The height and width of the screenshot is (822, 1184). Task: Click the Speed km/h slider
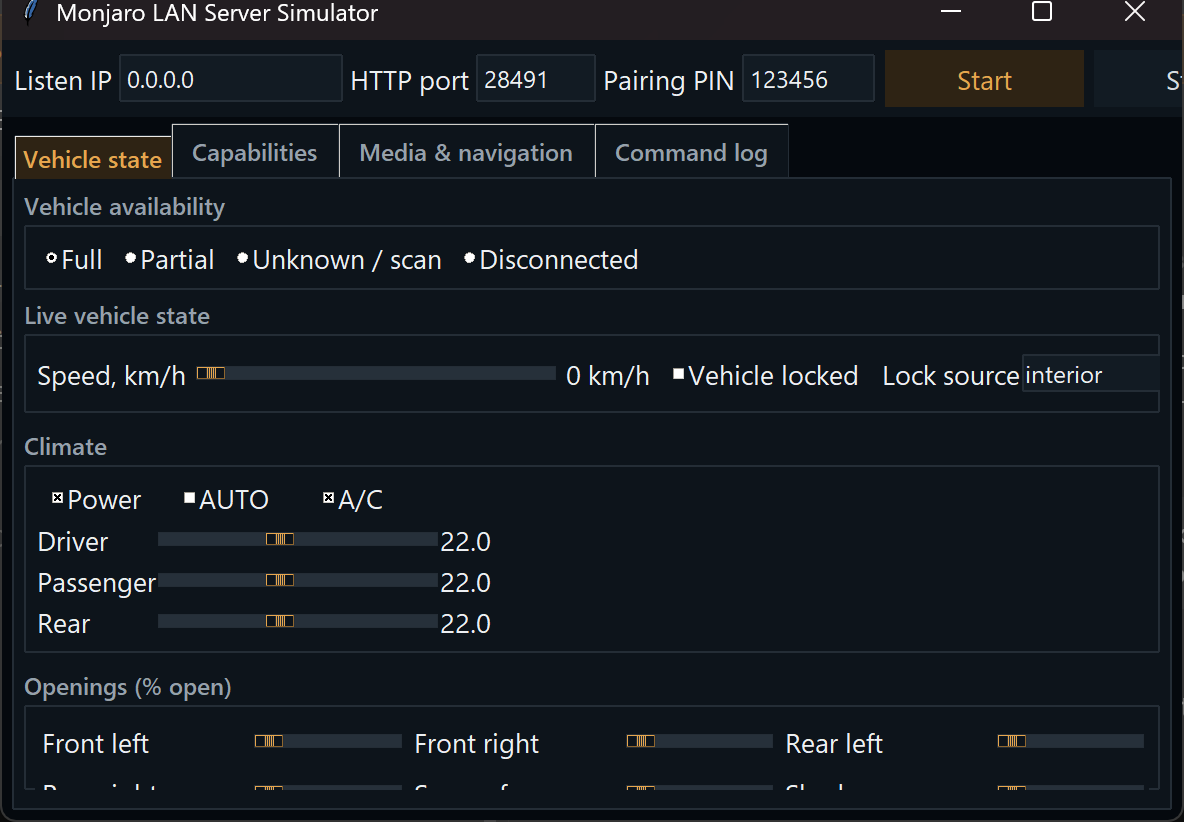(x=375, y=373)
